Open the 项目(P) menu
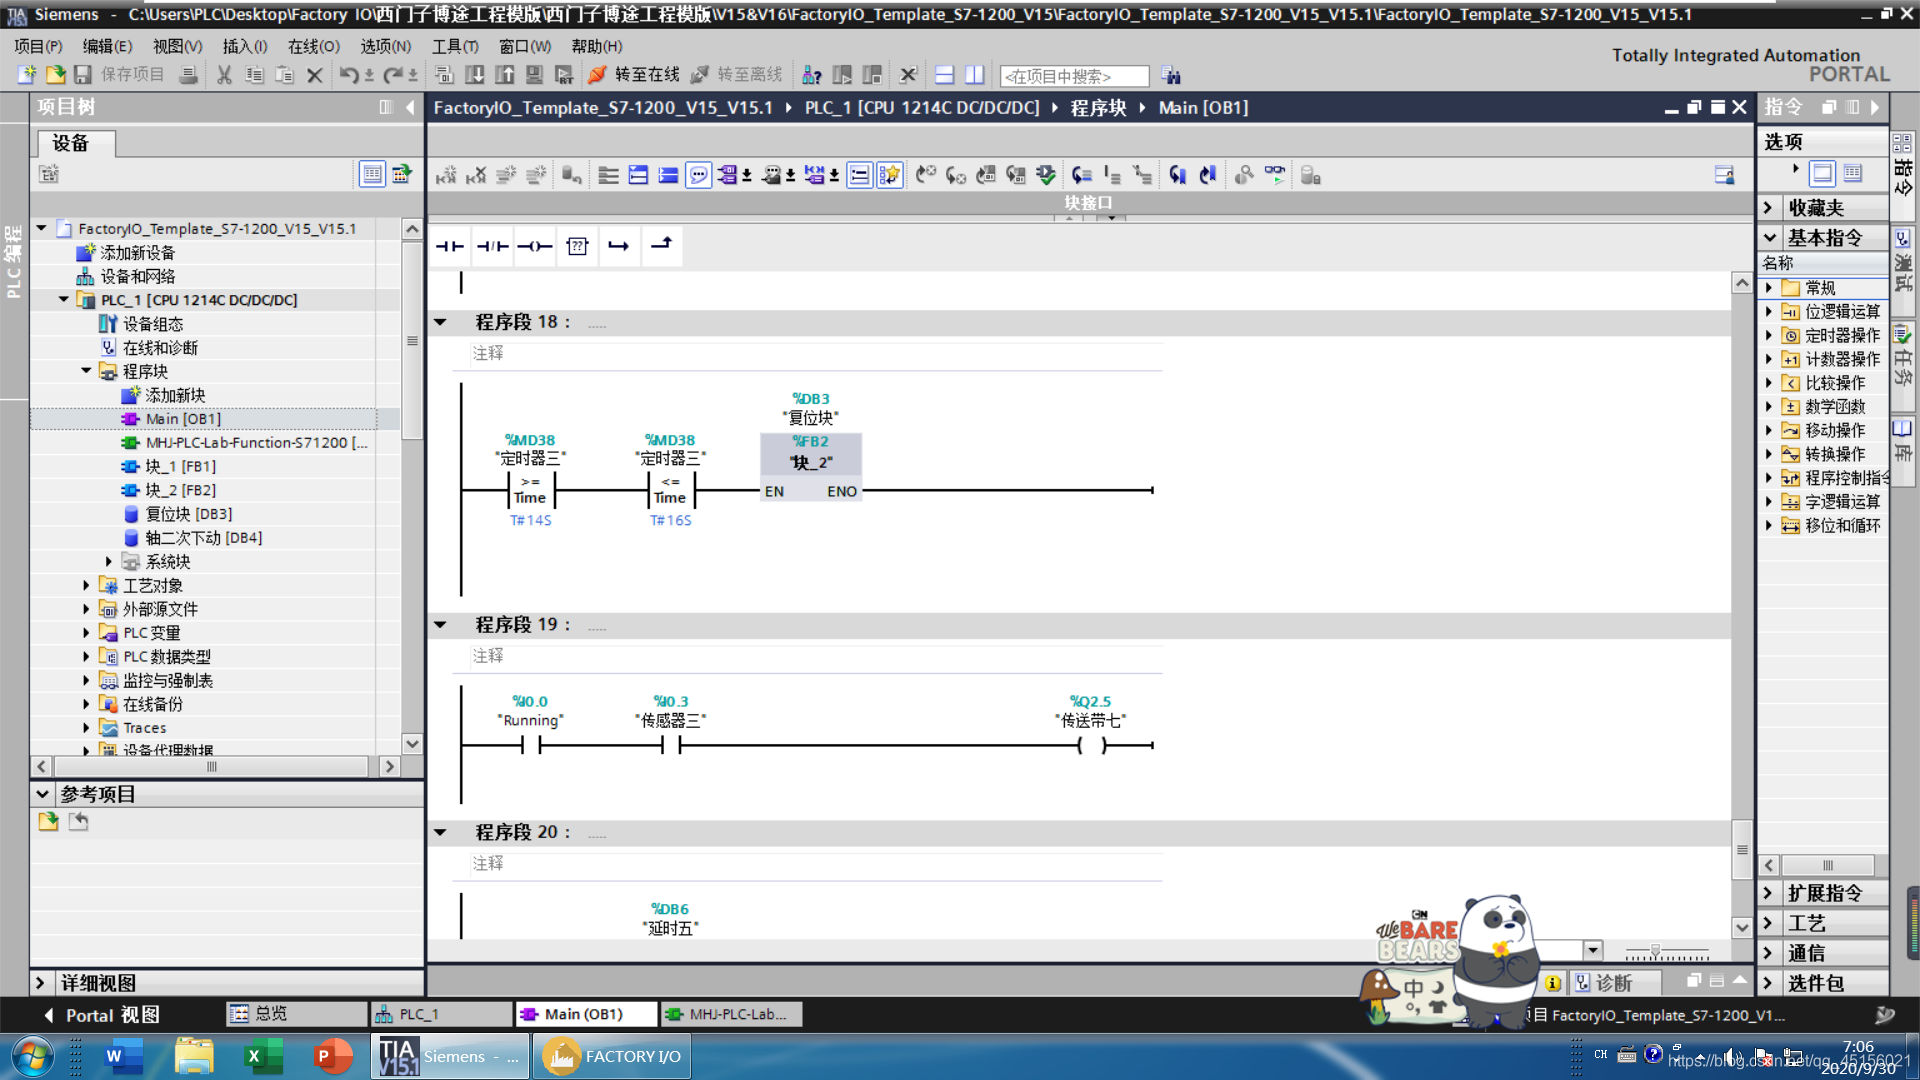Screen dimensions: 1920x1080 click(38, 46)
